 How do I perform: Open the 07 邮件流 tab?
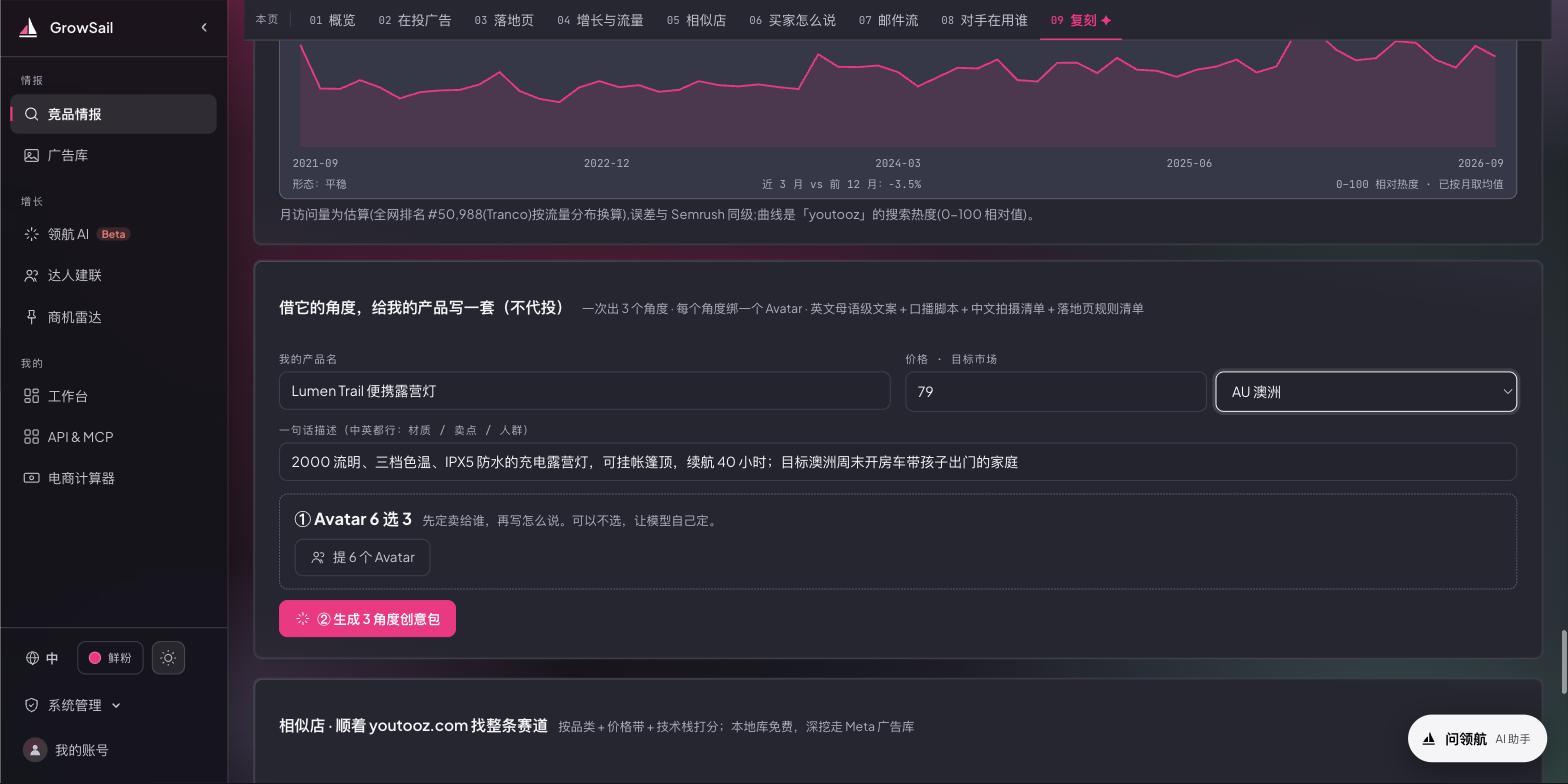889,20
